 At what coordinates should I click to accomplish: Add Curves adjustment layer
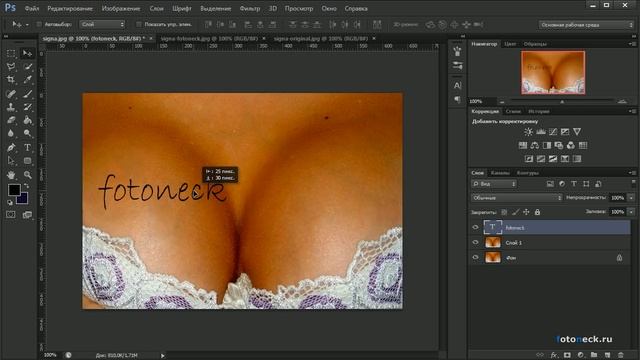coord(553,132)
